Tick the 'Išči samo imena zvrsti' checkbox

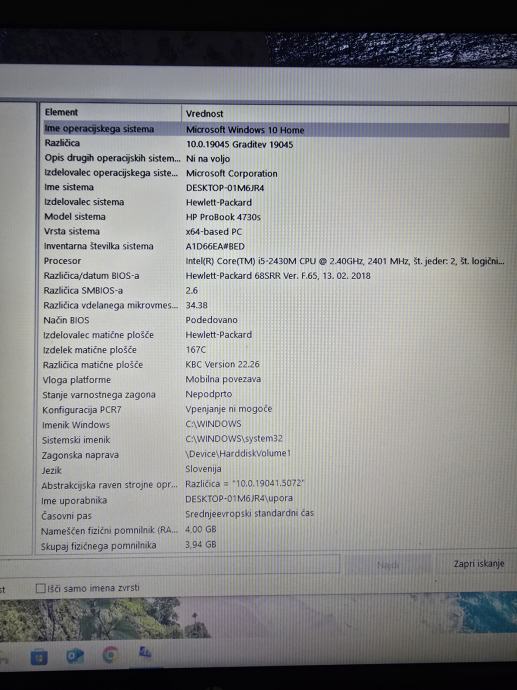[40, 588]
